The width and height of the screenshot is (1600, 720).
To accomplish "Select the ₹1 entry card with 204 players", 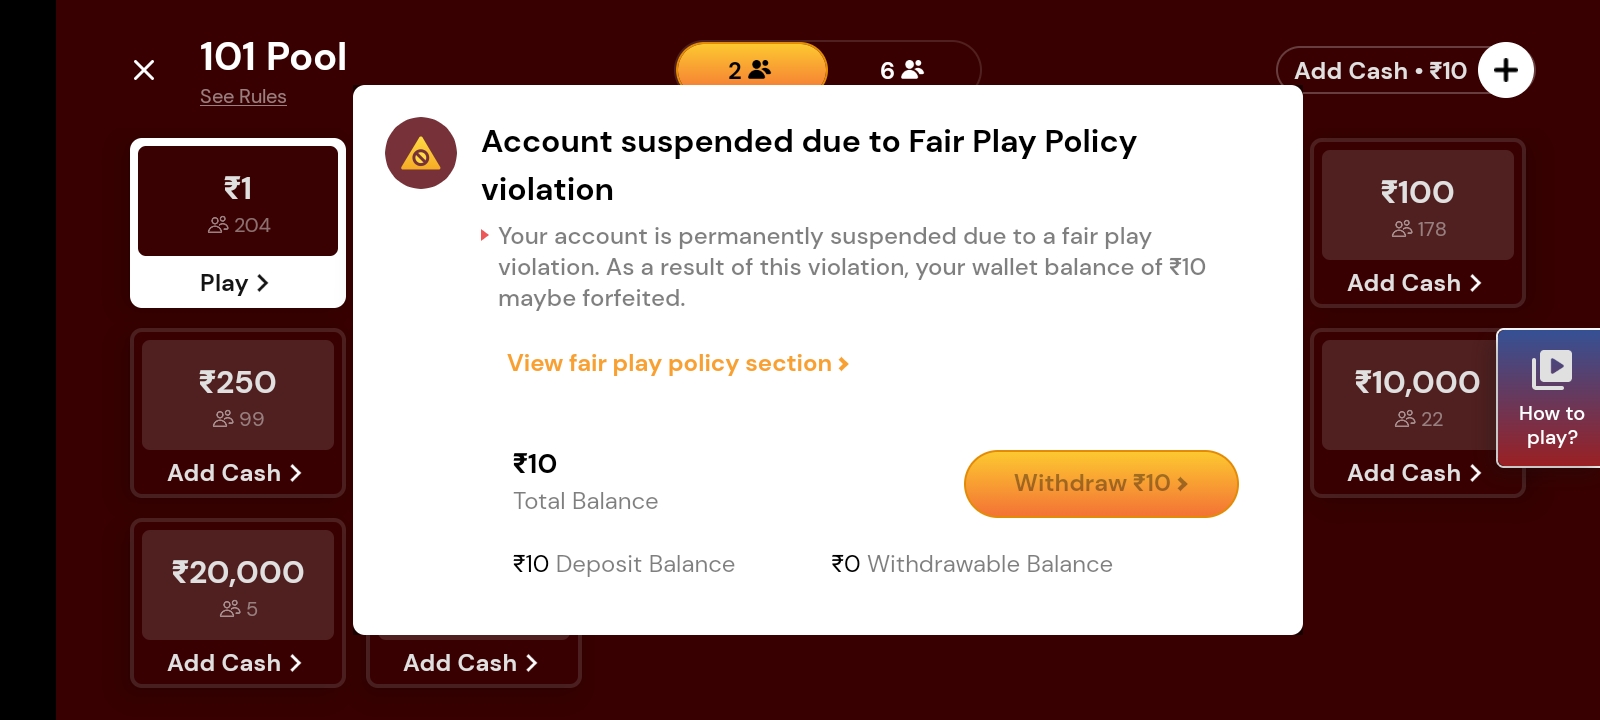I will pos(238,202).
